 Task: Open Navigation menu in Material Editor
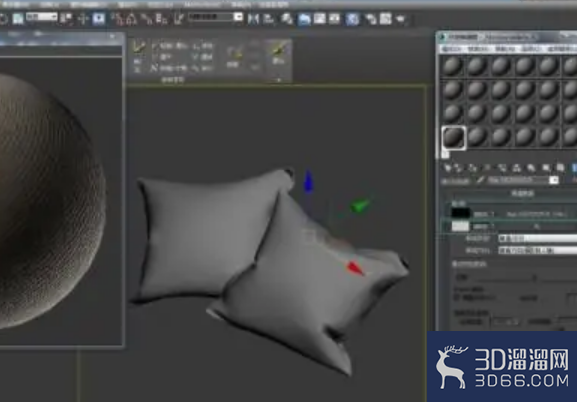[x=505, y=49]
